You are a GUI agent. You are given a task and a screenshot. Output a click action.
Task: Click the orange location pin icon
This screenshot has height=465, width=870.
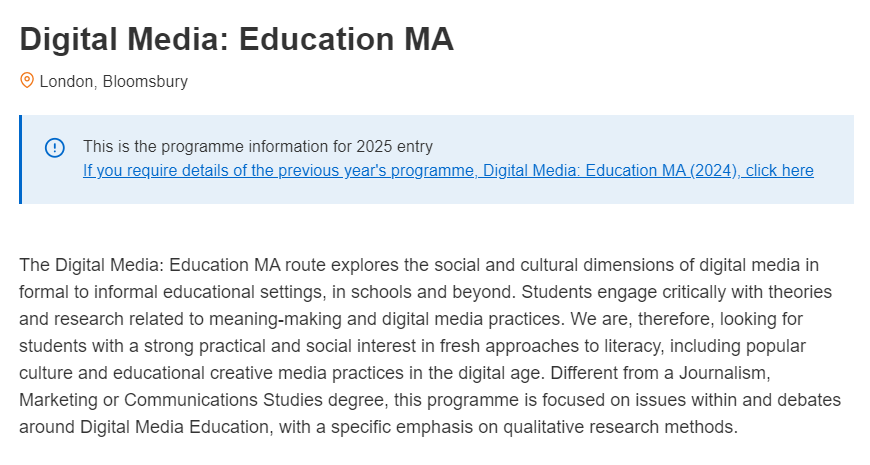[27, 80]
